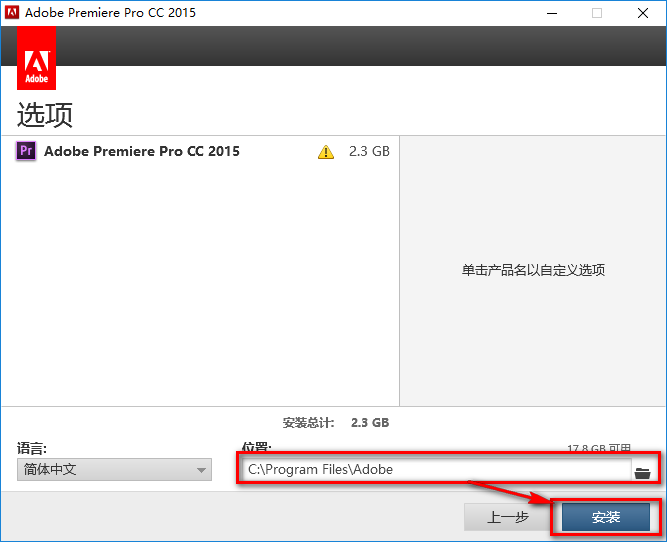Click the 安装 install button
667x560 pixels.
[x=606, y=517]
